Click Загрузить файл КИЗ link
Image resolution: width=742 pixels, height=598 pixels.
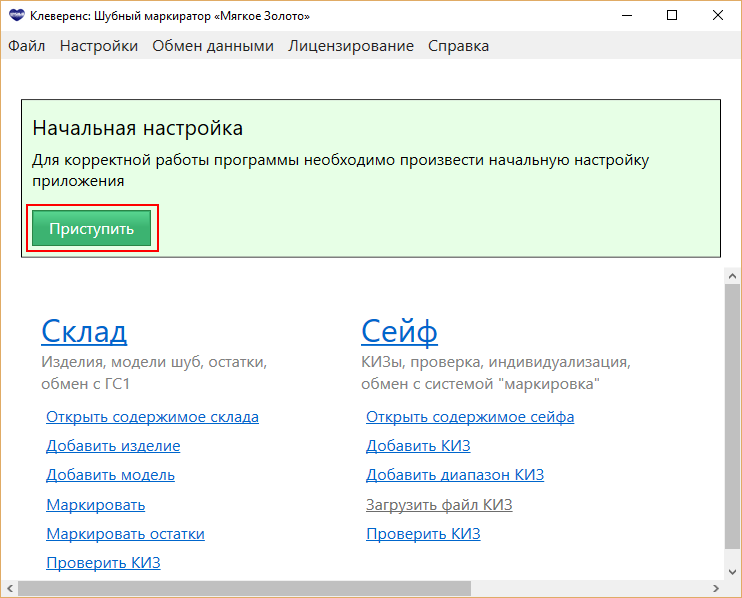coord(439,505)
